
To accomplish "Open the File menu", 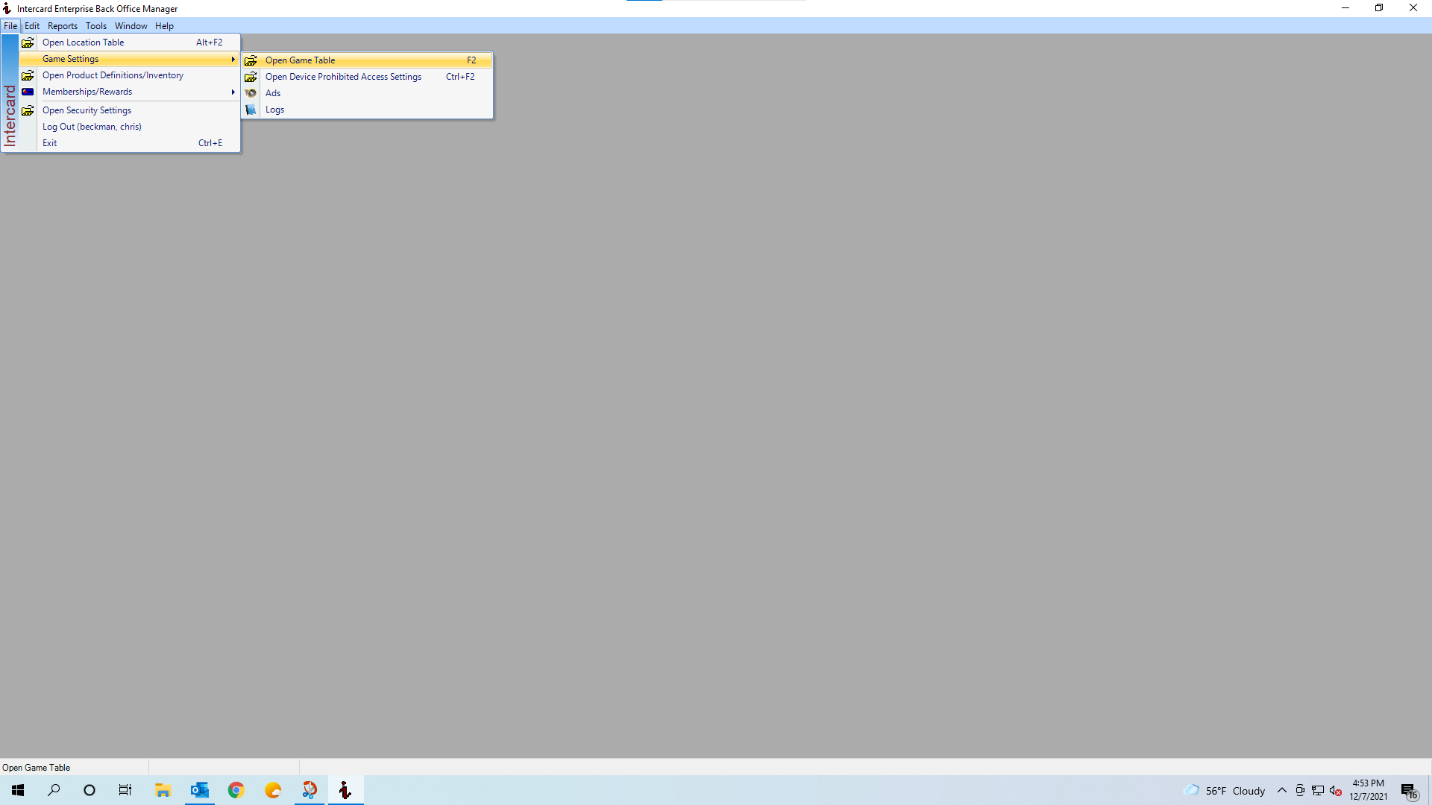I will click(10, 26).
